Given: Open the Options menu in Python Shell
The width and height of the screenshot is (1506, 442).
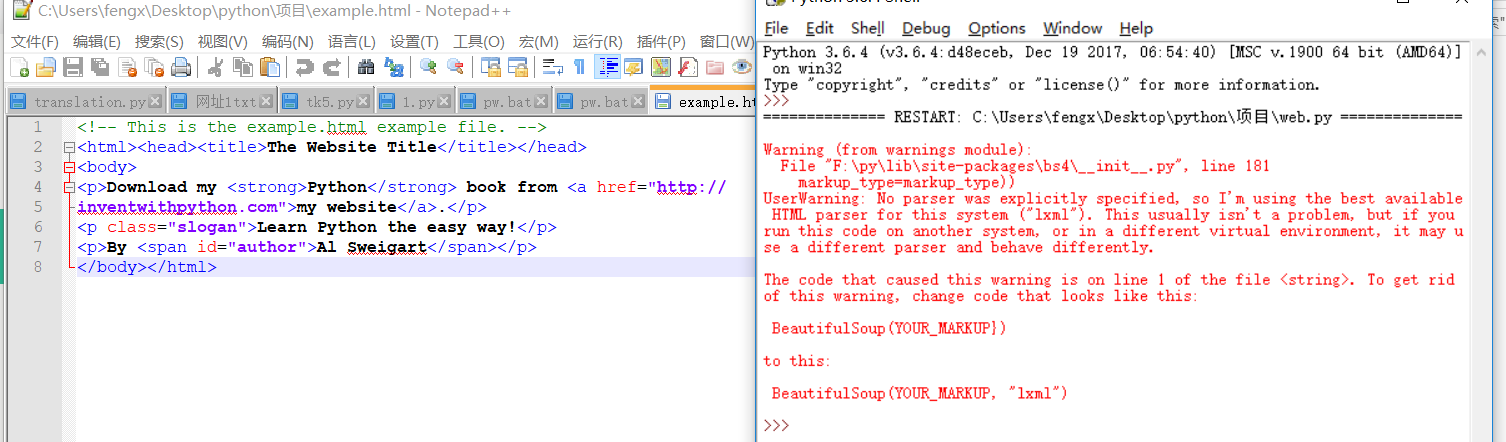Looking at the screenshot, I should [996, 28].
